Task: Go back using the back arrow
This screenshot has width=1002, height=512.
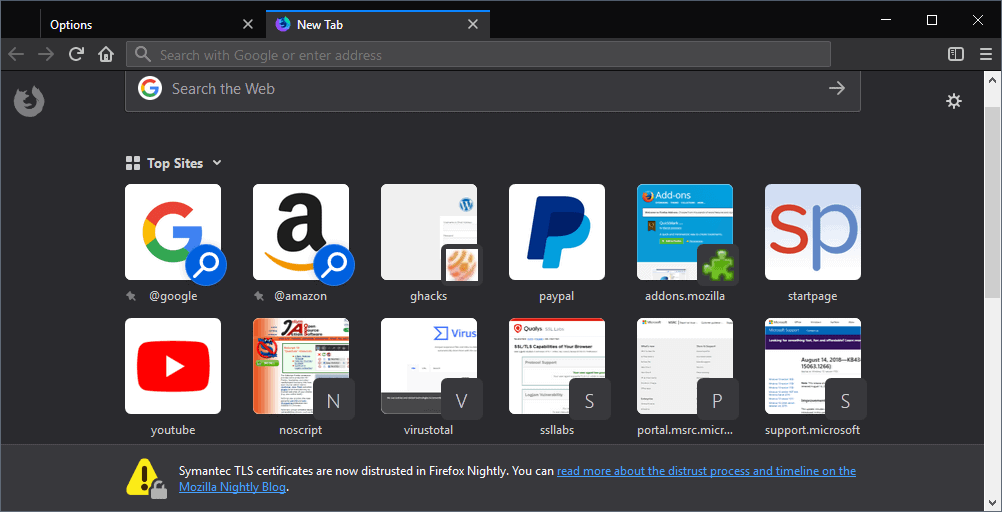Action: [x=16, y=54]
